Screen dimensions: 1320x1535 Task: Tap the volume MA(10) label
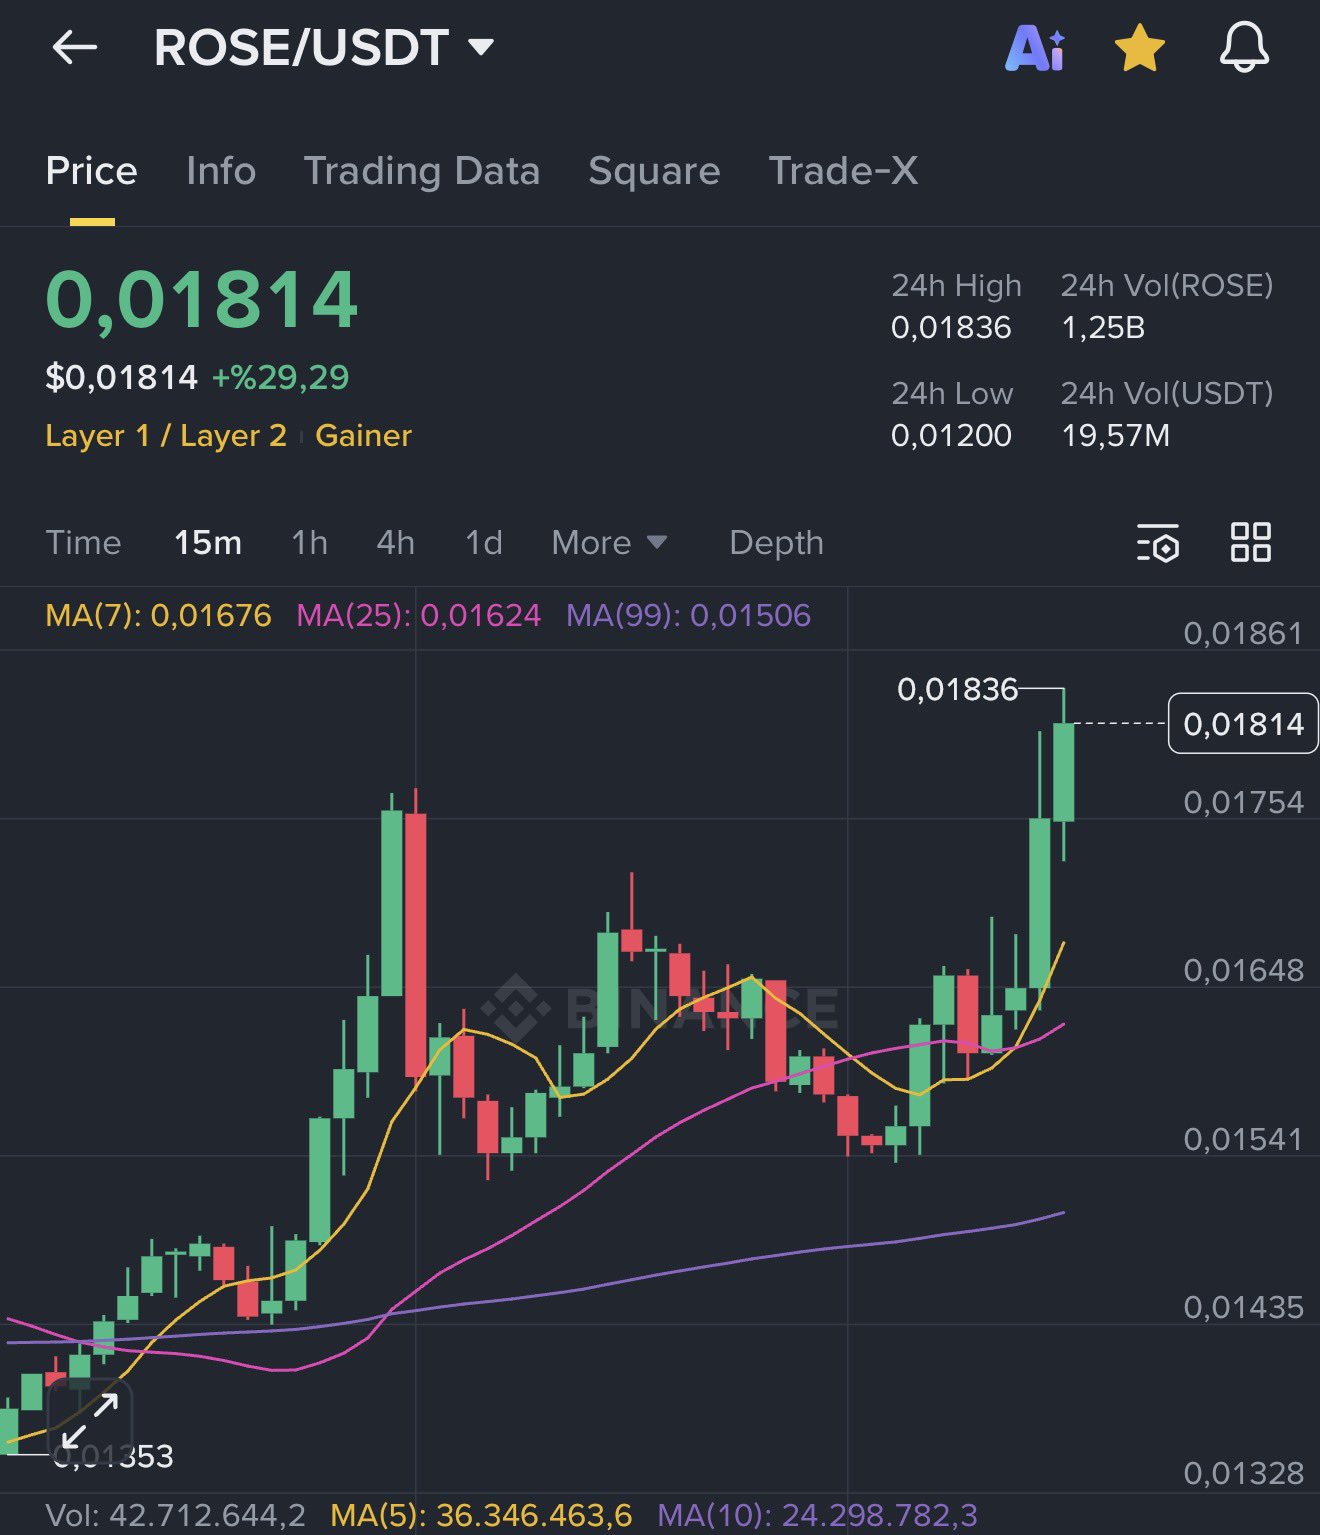[817, 1515]
